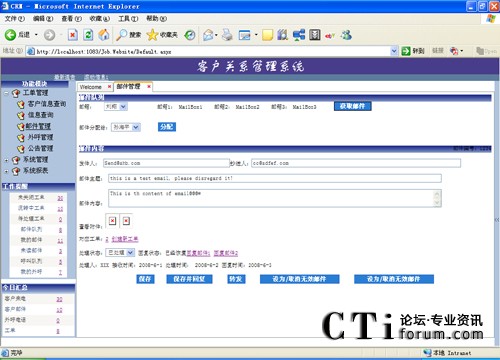This screenshot has height=360, width=500.
Task: Click the 保存并回复 button
Action: [189, 279]
